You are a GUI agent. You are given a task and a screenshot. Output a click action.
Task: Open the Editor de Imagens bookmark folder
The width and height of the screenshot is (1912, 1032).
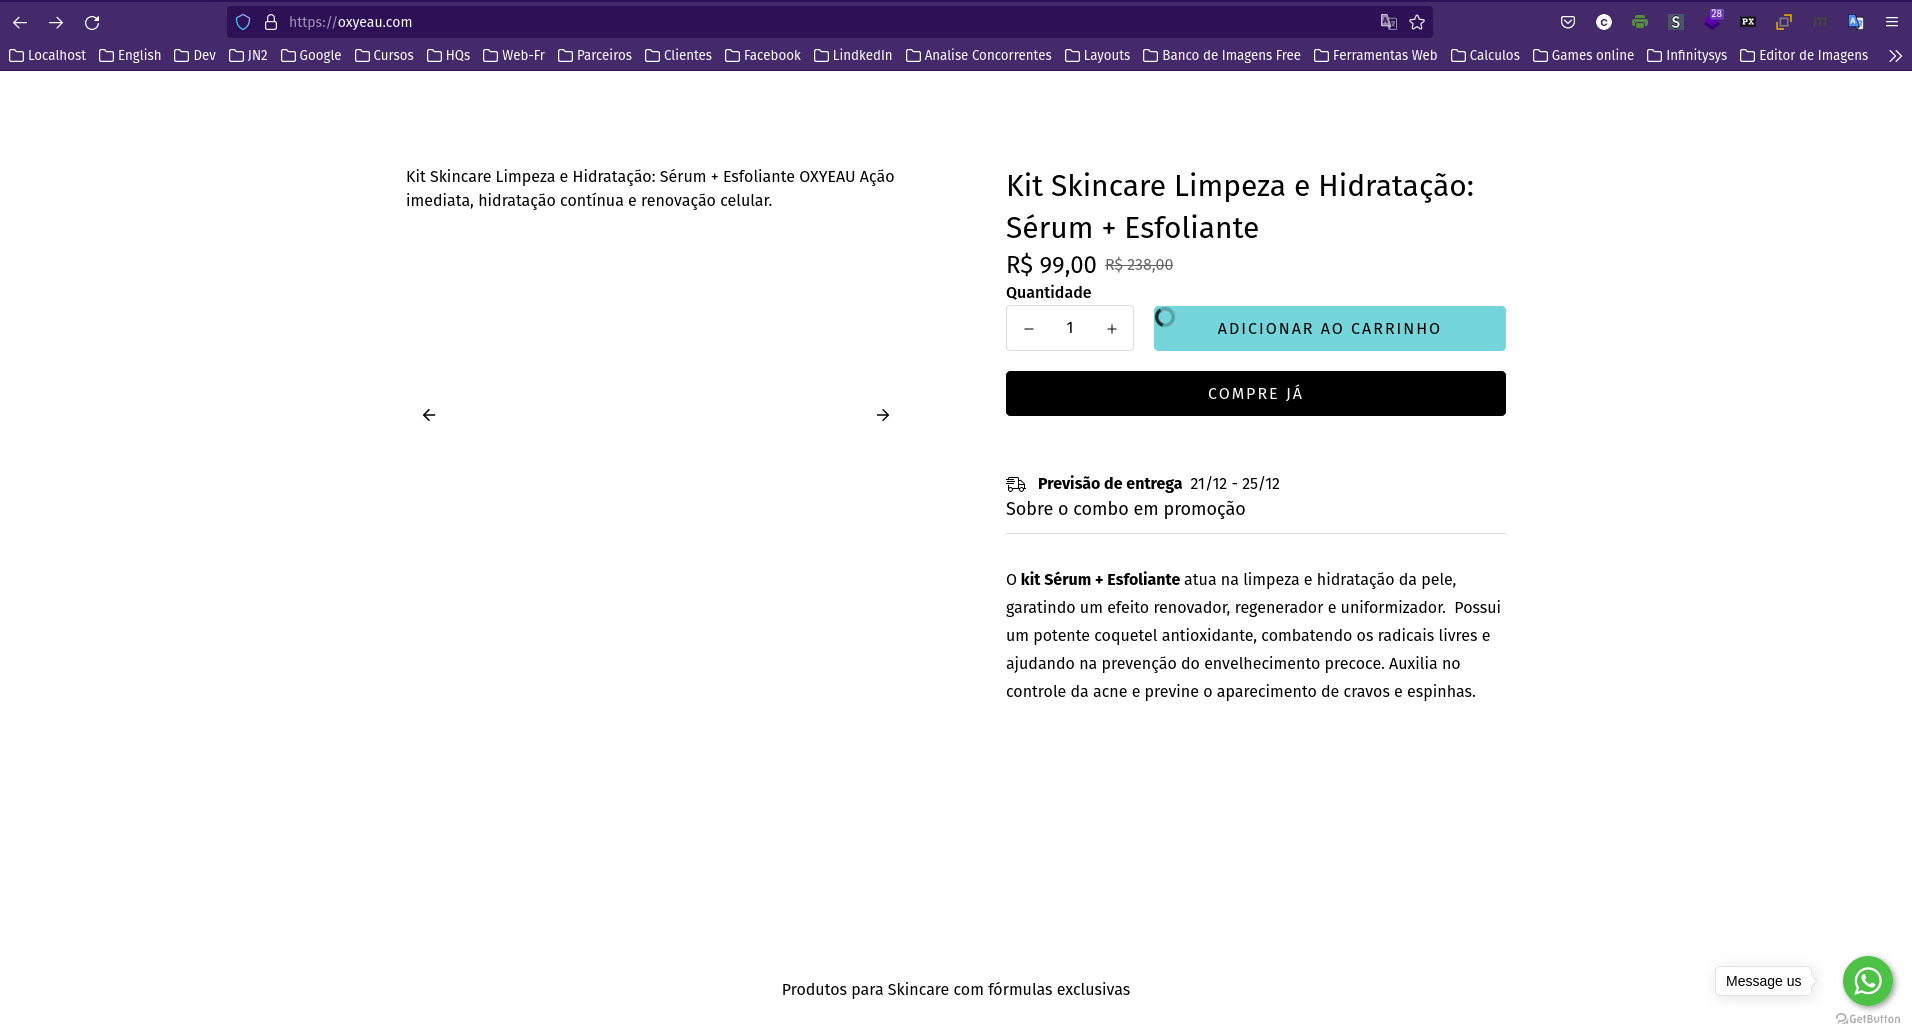coord(1804,56)
